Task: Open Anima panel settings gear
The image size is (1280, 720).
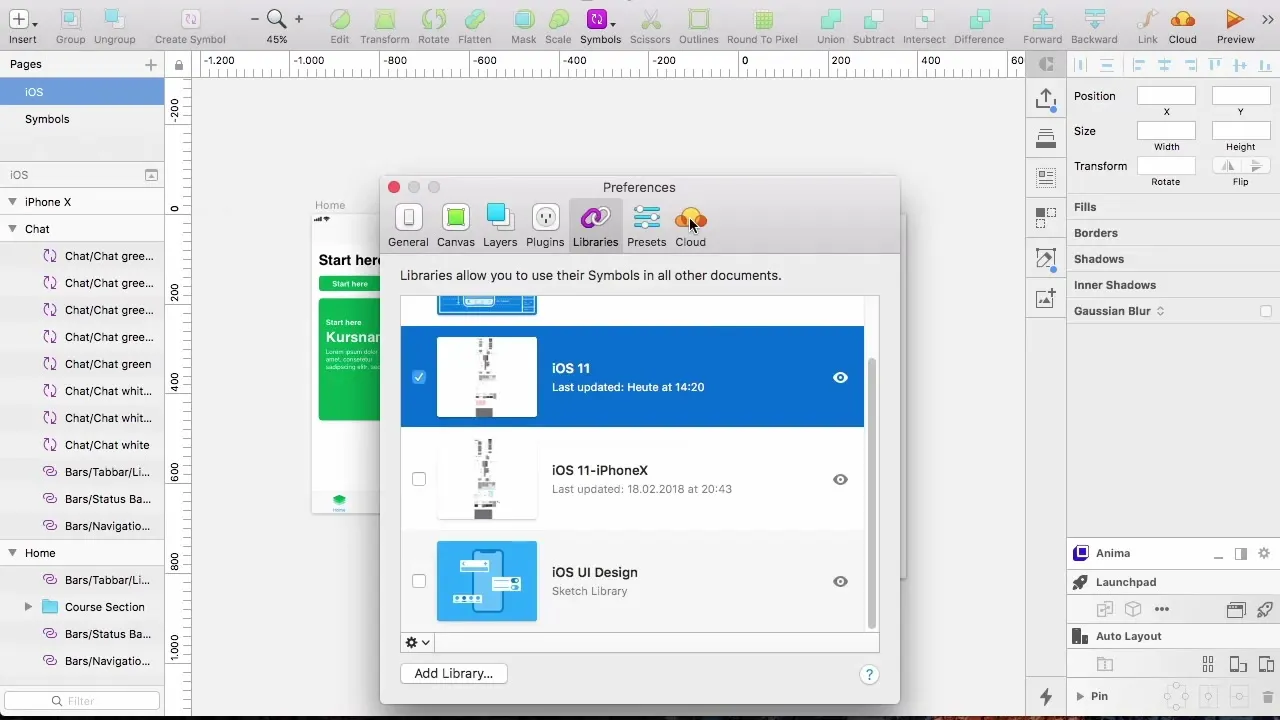Action: pyautogui.click(x=1264, y=553)
